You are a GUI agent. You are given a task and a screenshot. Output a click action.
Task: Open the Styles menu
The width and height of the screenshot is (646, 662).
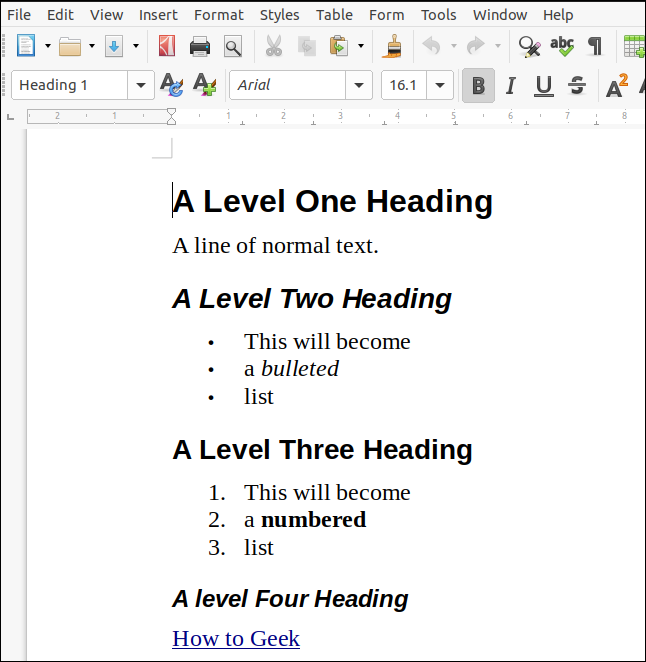coord(279,14)
